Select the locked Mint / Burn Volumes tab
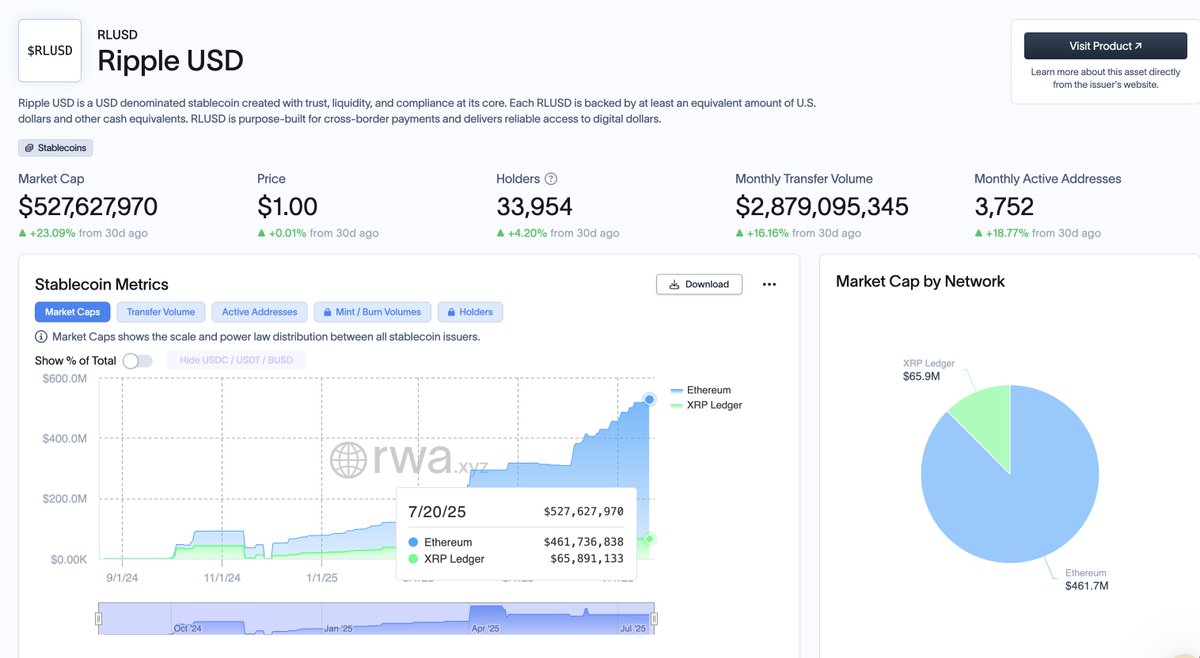1200x658 pixels. (x=373, y=312)
